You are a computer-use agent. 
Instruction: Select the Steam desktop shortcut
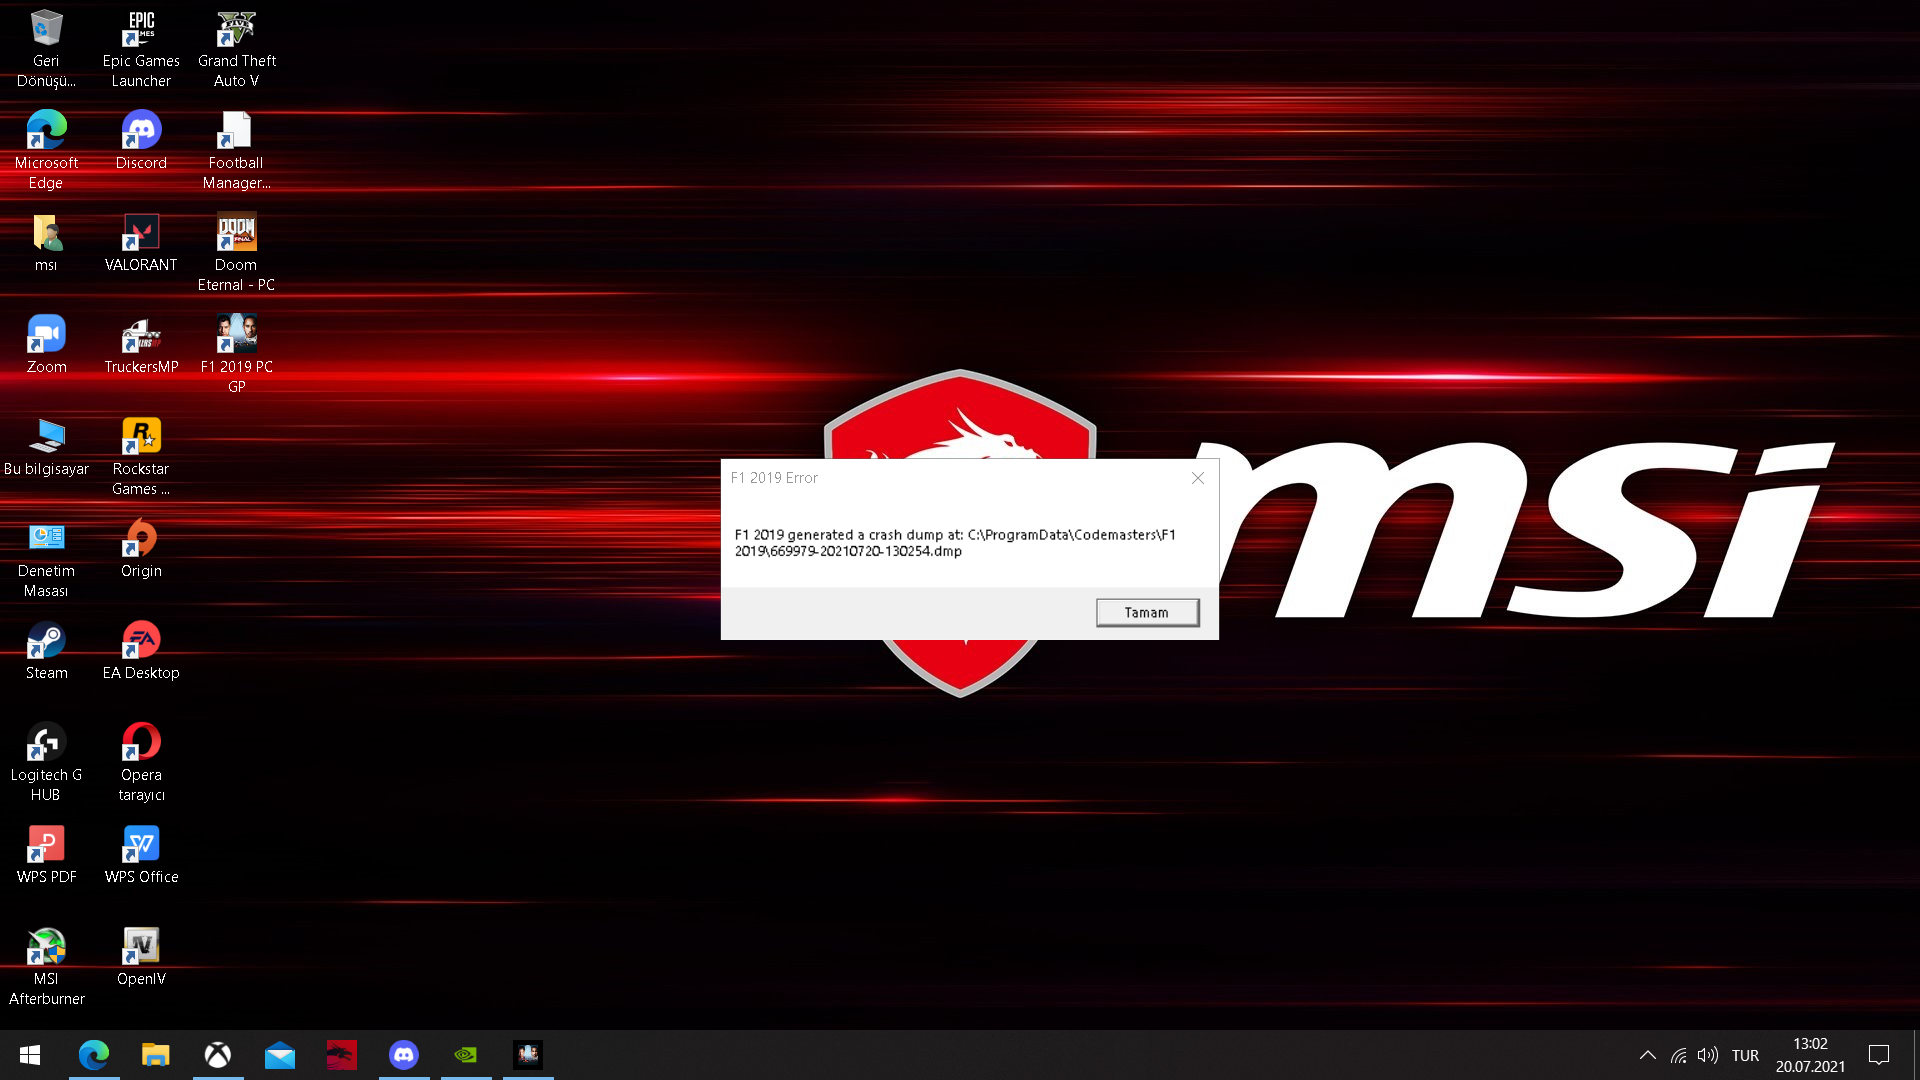(x=46, y=650)
